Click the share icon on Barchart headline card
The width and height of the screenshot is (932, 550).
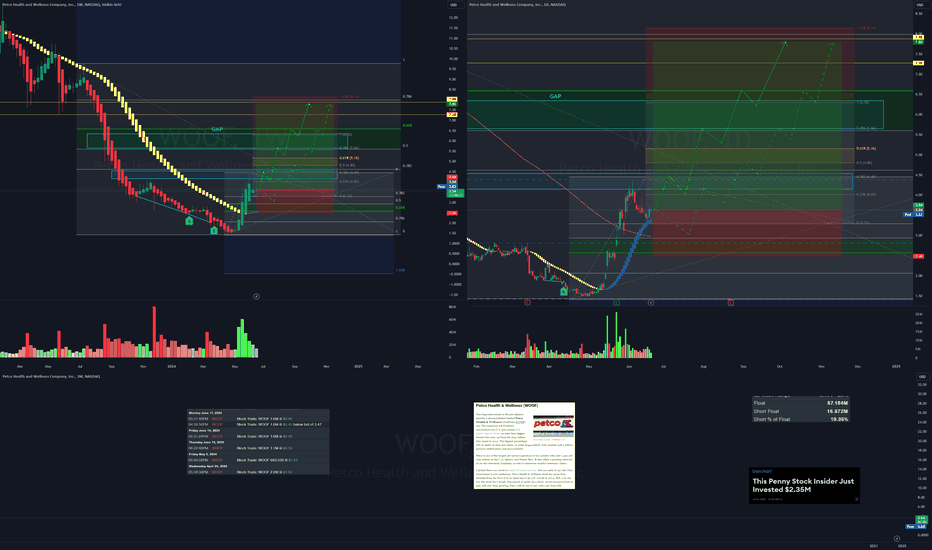856,499
